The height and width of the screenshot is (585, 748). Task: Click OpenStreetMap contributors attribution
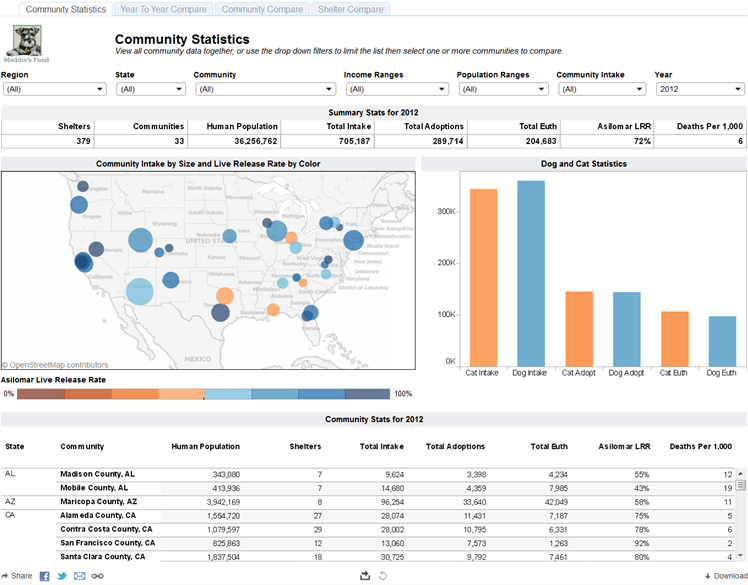click(55, 365)
